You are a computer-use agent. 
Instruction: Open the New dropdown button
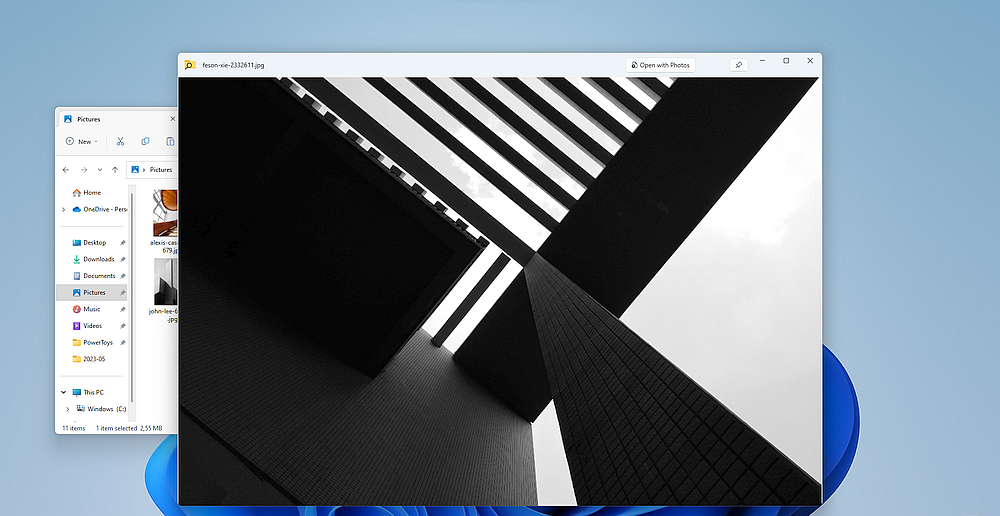pyautogui.click(x=82, y=142)
